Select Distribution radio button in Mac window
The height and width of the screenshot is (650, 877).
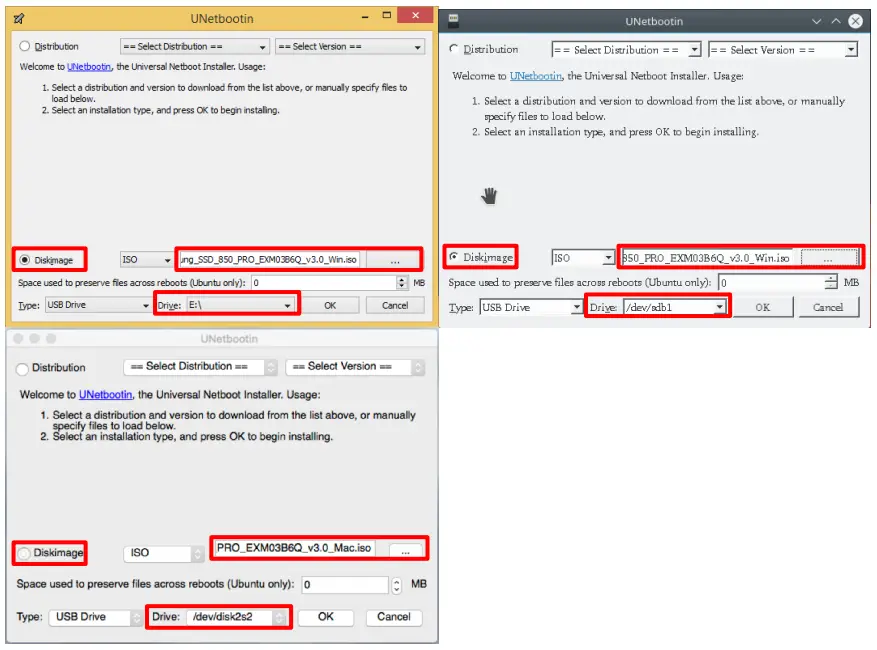coord(22,369)
